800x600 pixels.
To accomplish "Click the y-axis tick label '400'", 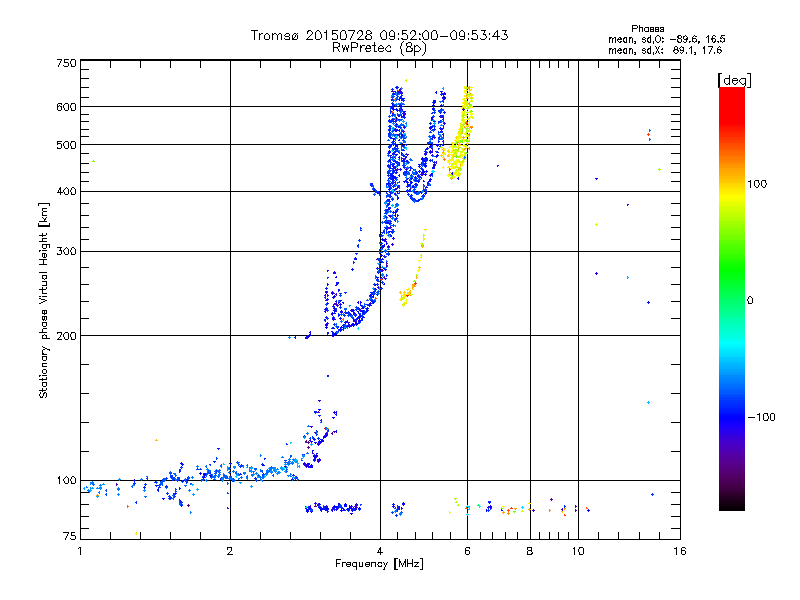I will (x=66, y=191).
